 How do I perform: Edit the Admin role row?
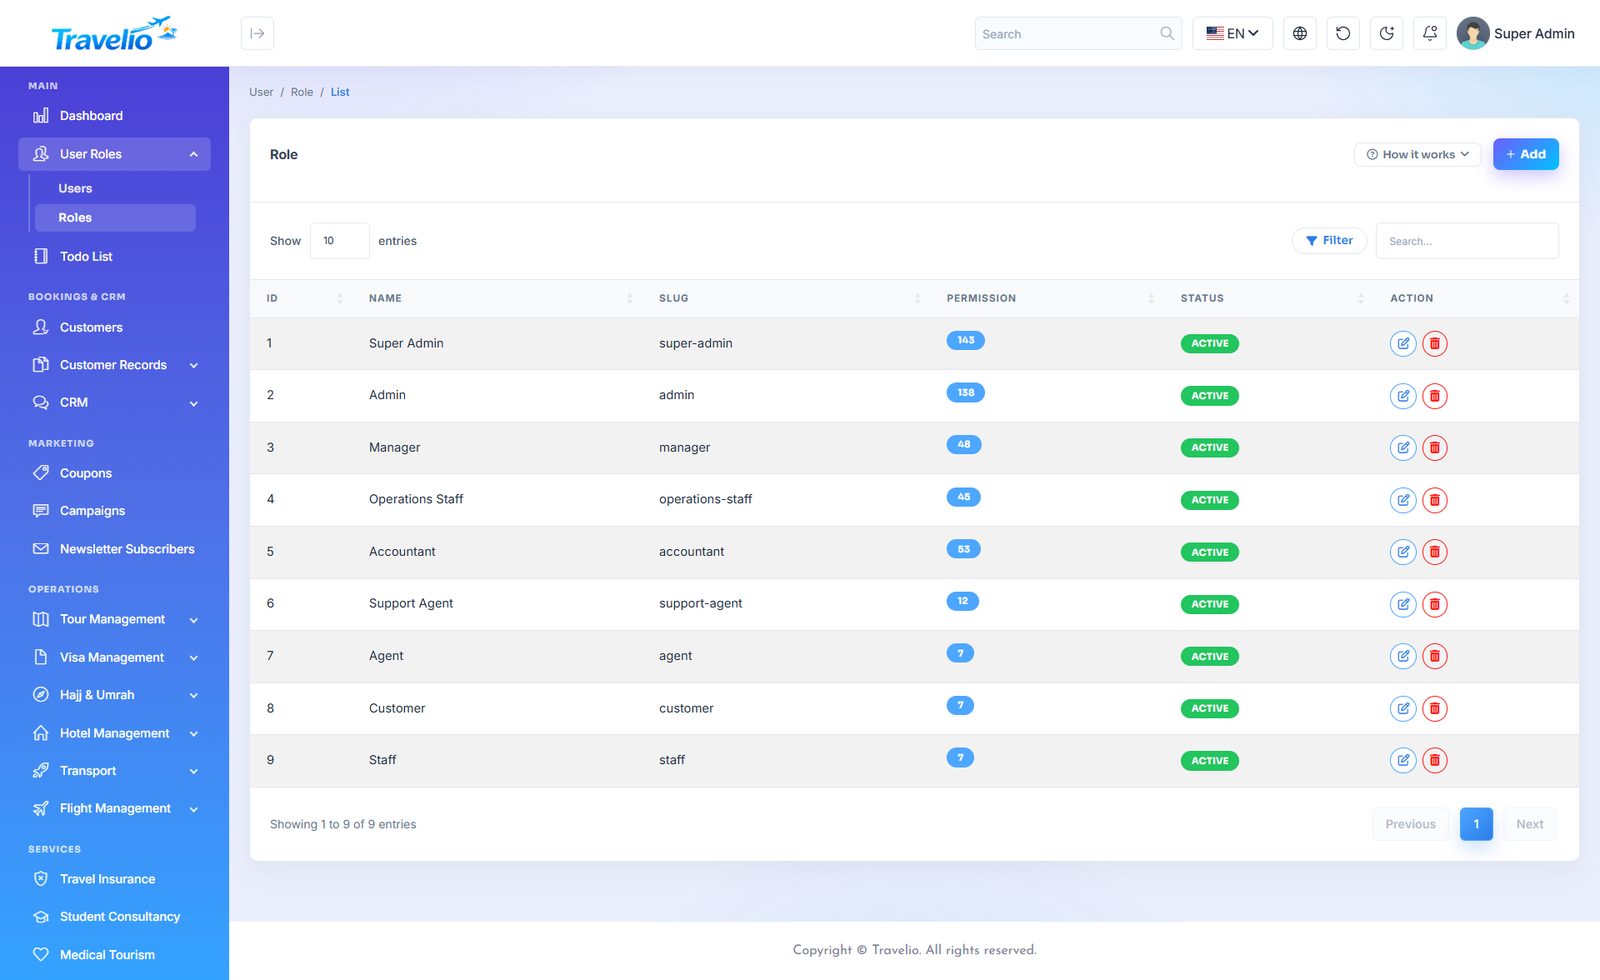[x=1403, y=396]
